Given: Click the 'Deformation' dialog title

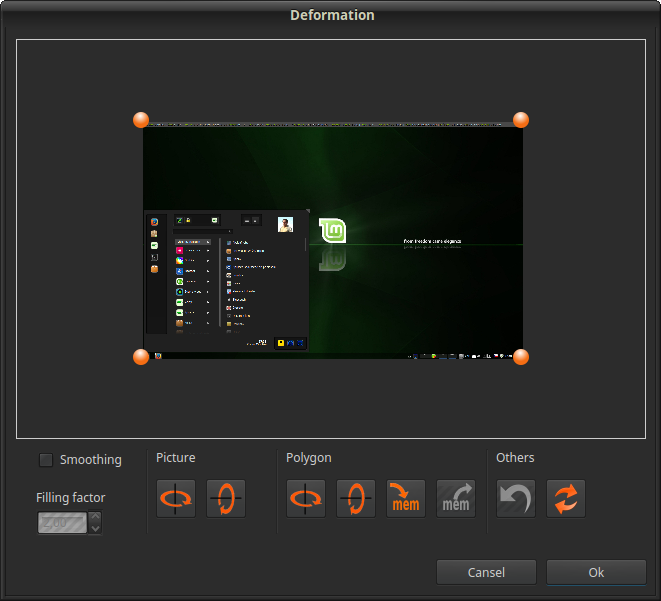Looking at the screenshot, I should pyautogui.click(x=332, y=15).
